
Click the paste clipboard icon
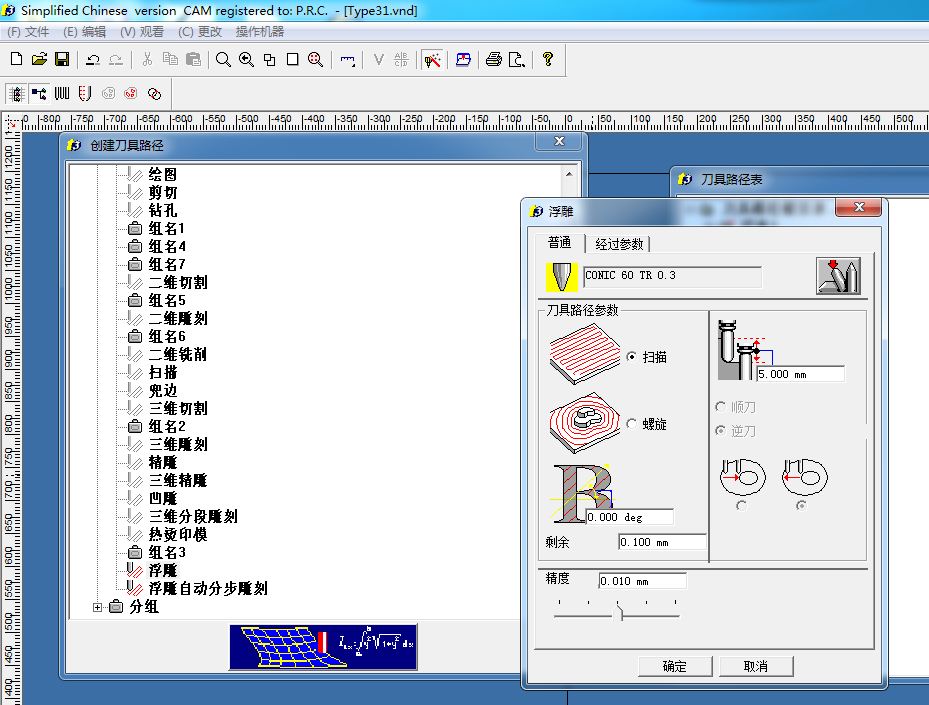coord(193,59)
